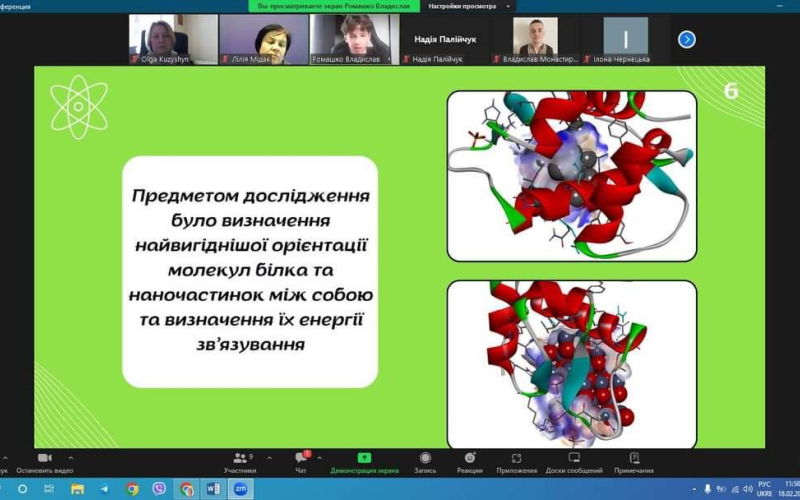The height and width of the screenshot is (500, 800).
Task: Expand audio options arrow at toolbar edge
Action: (x=5, y=458)
